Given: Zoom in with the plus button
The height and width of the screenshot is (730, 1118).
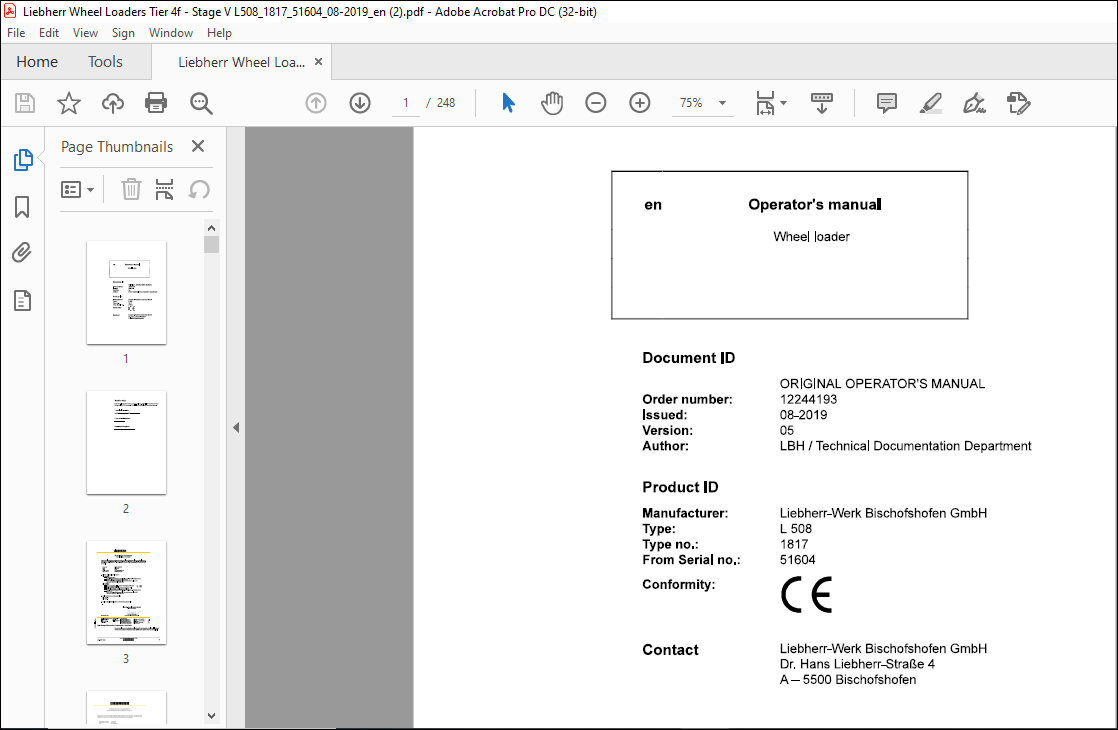Looking at the screenshot, I should click(640, 103).
